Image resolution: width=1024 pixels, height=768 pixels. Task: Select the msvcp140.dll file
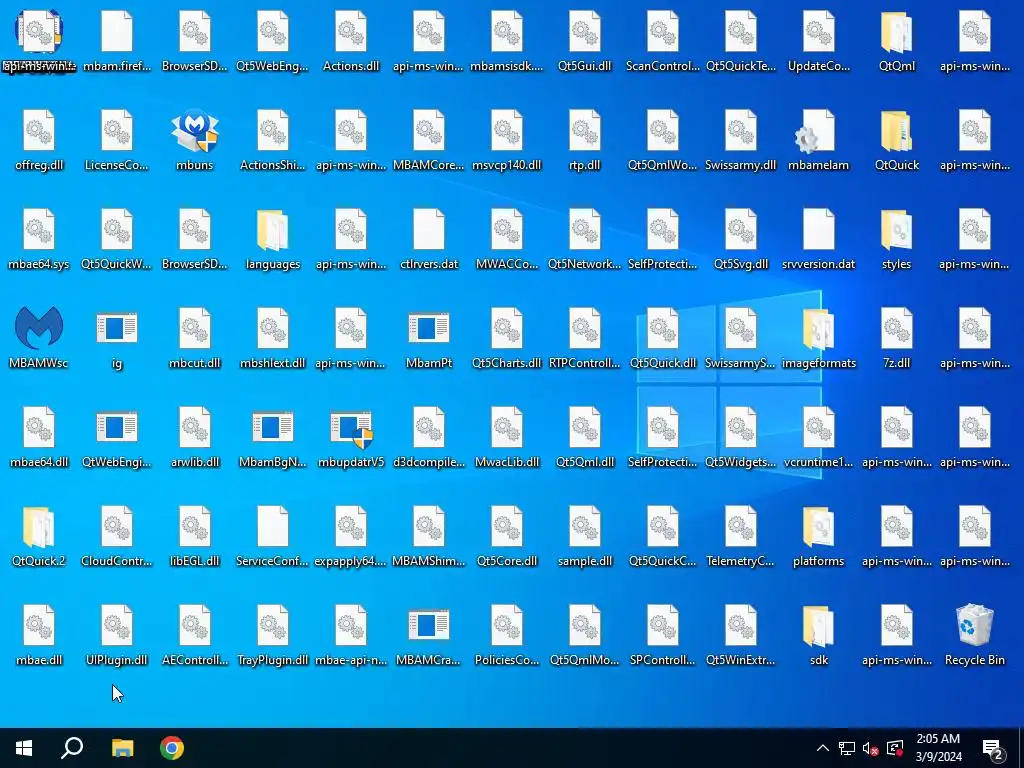507,131
